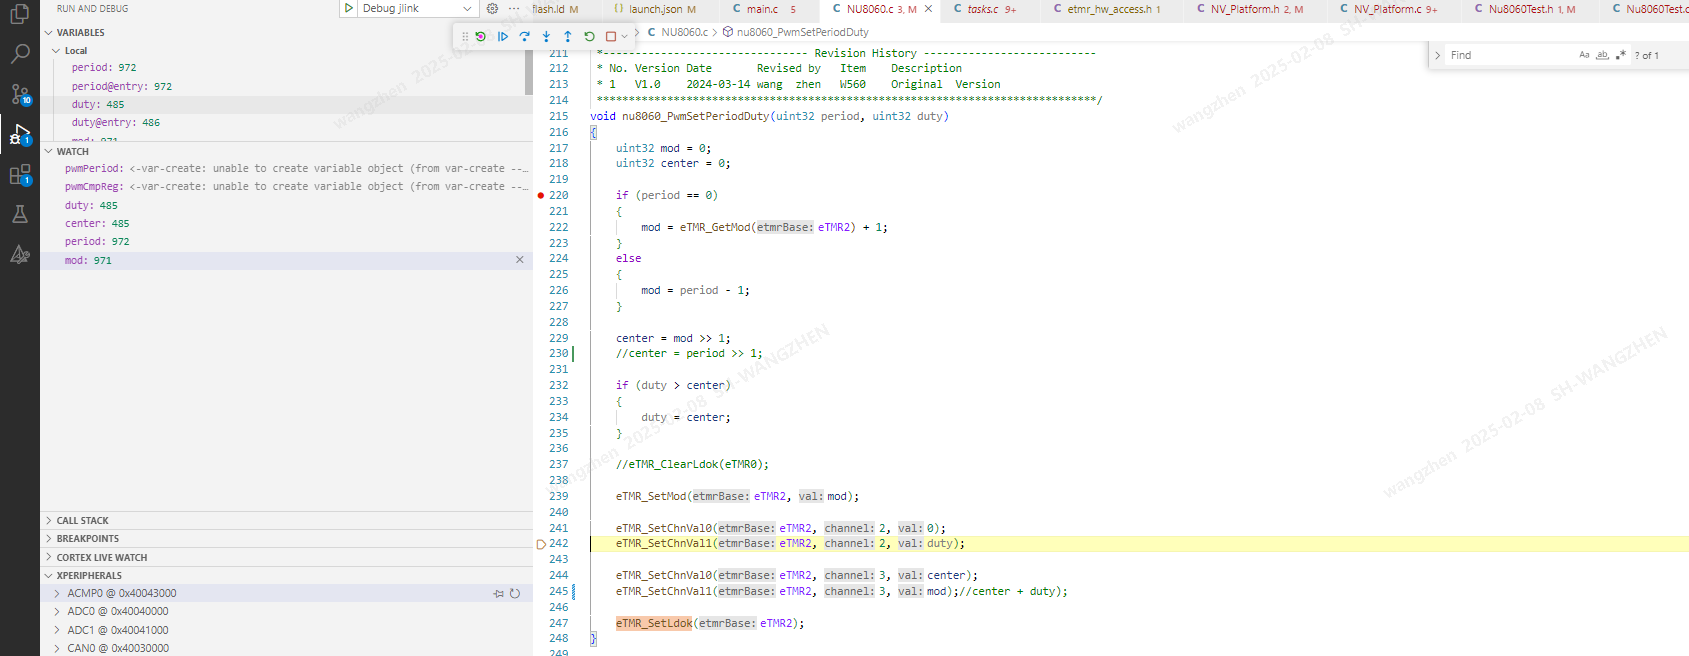Expand the ADC0 peripheral node
1689x656 pixels.
click(57, 612)
